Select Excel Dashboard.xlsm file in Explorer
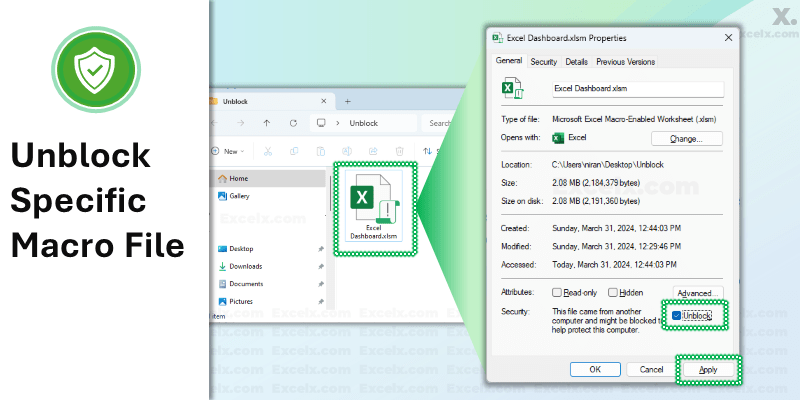The width and height of the screenshot is (800, 400). (x=374, y=205)
